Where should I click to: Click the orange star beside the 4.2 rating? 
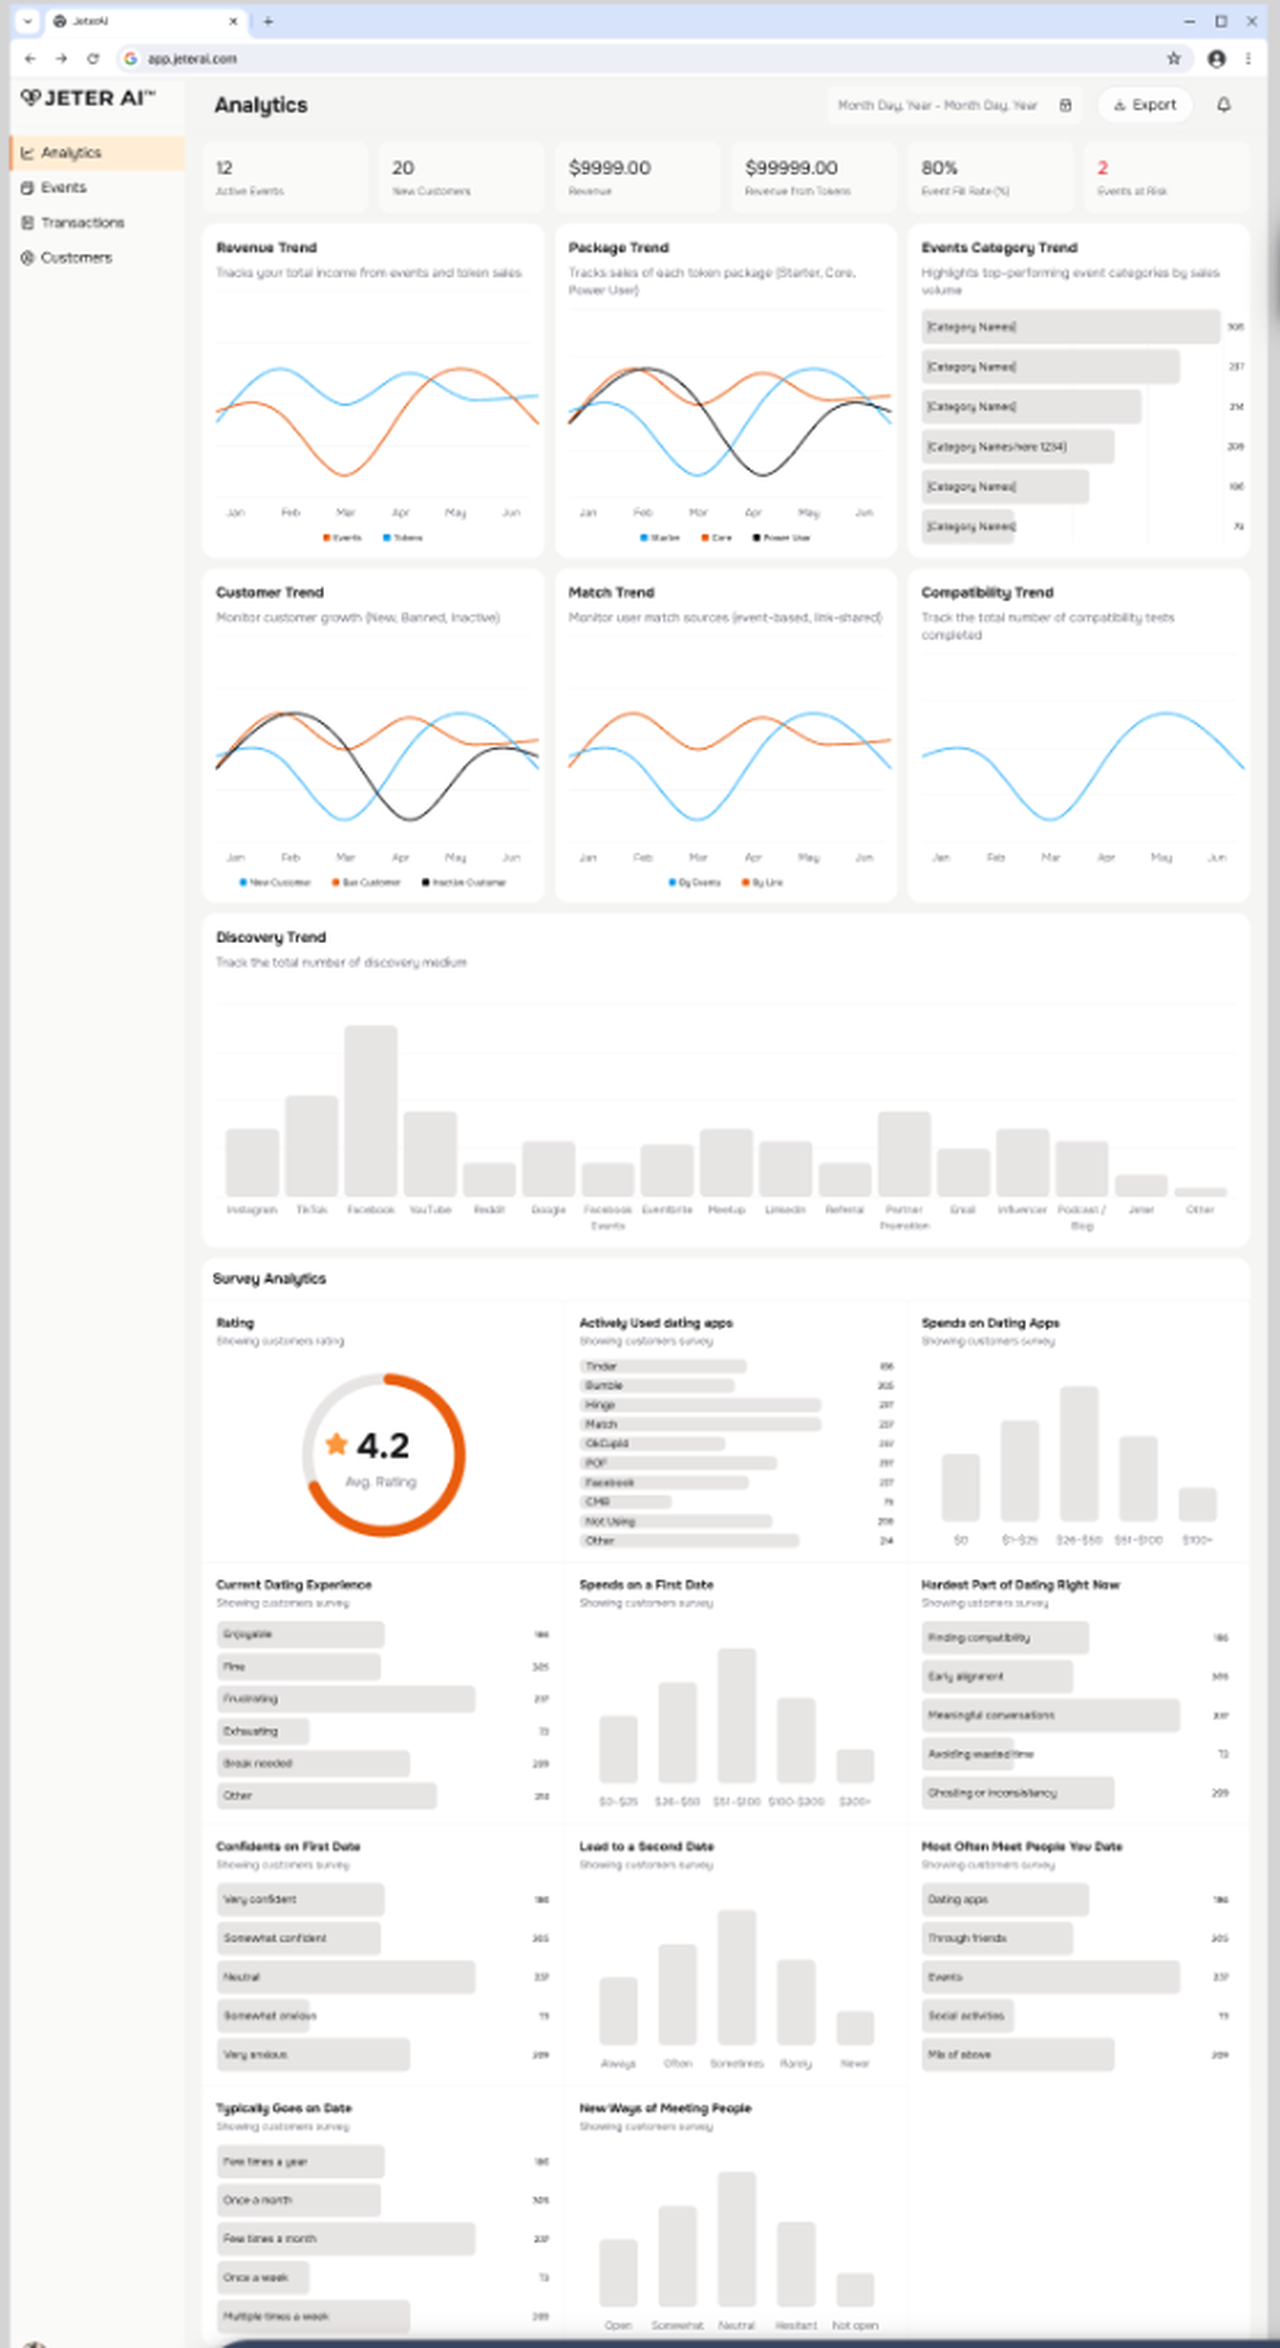(337, 1444)
